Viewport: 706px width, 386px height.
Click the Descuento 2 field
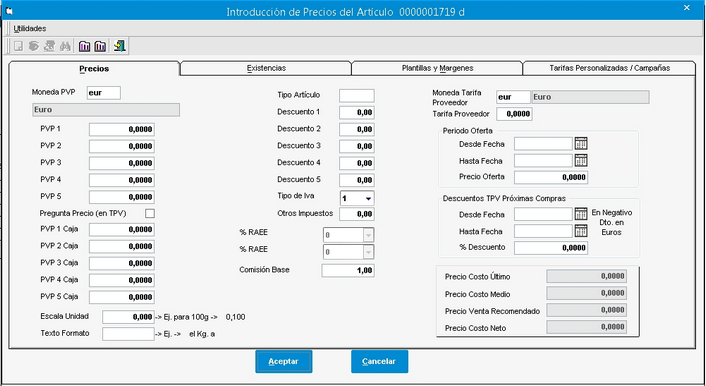coord(357,129)
